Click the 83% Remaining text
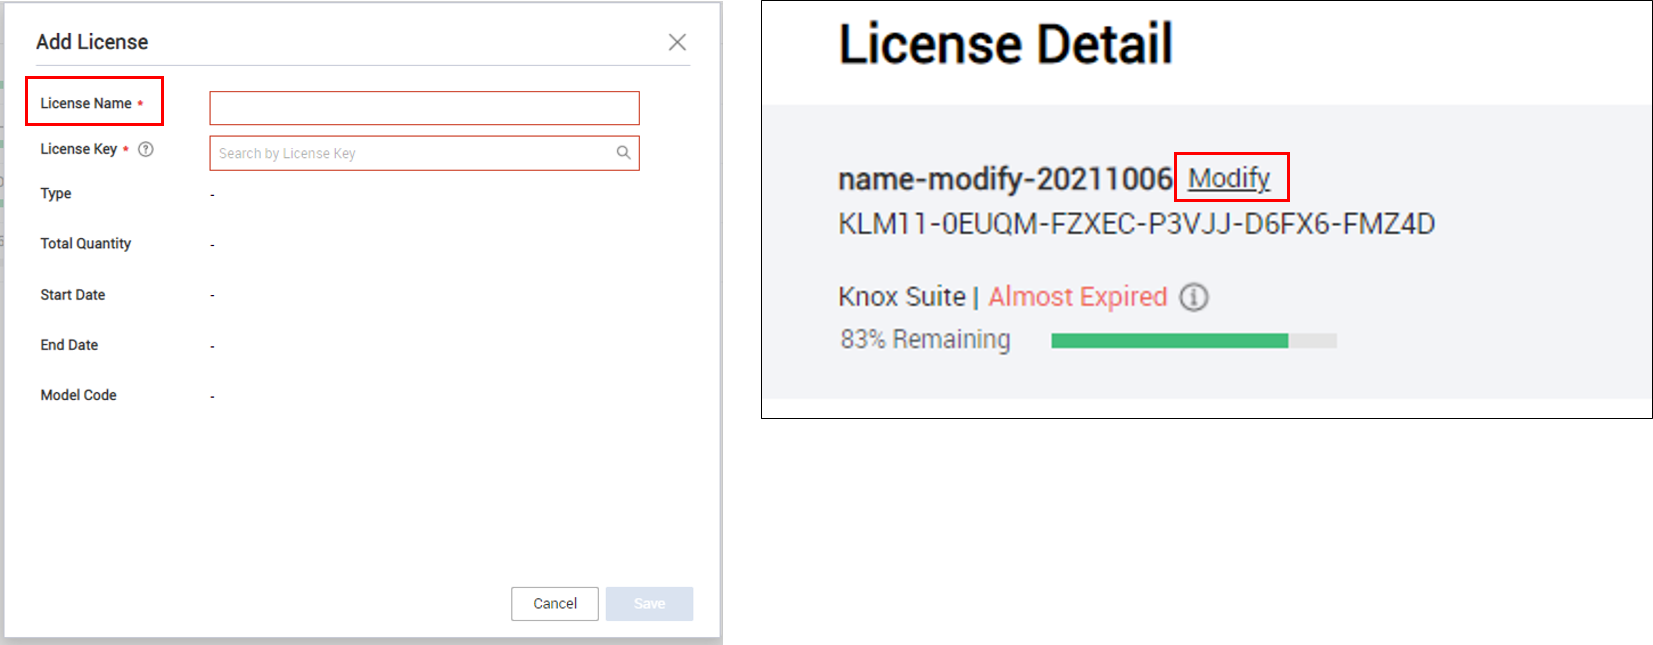 point(925,340)
